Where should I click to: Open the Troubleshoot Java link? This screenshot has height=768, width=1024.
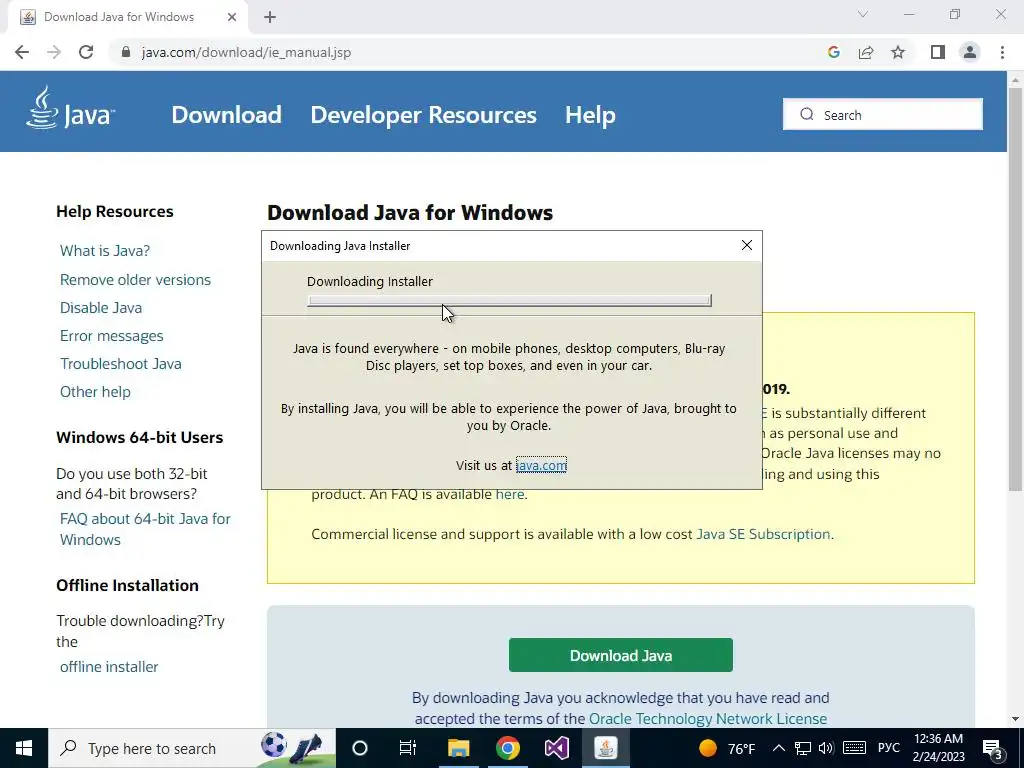pos(121,364)
